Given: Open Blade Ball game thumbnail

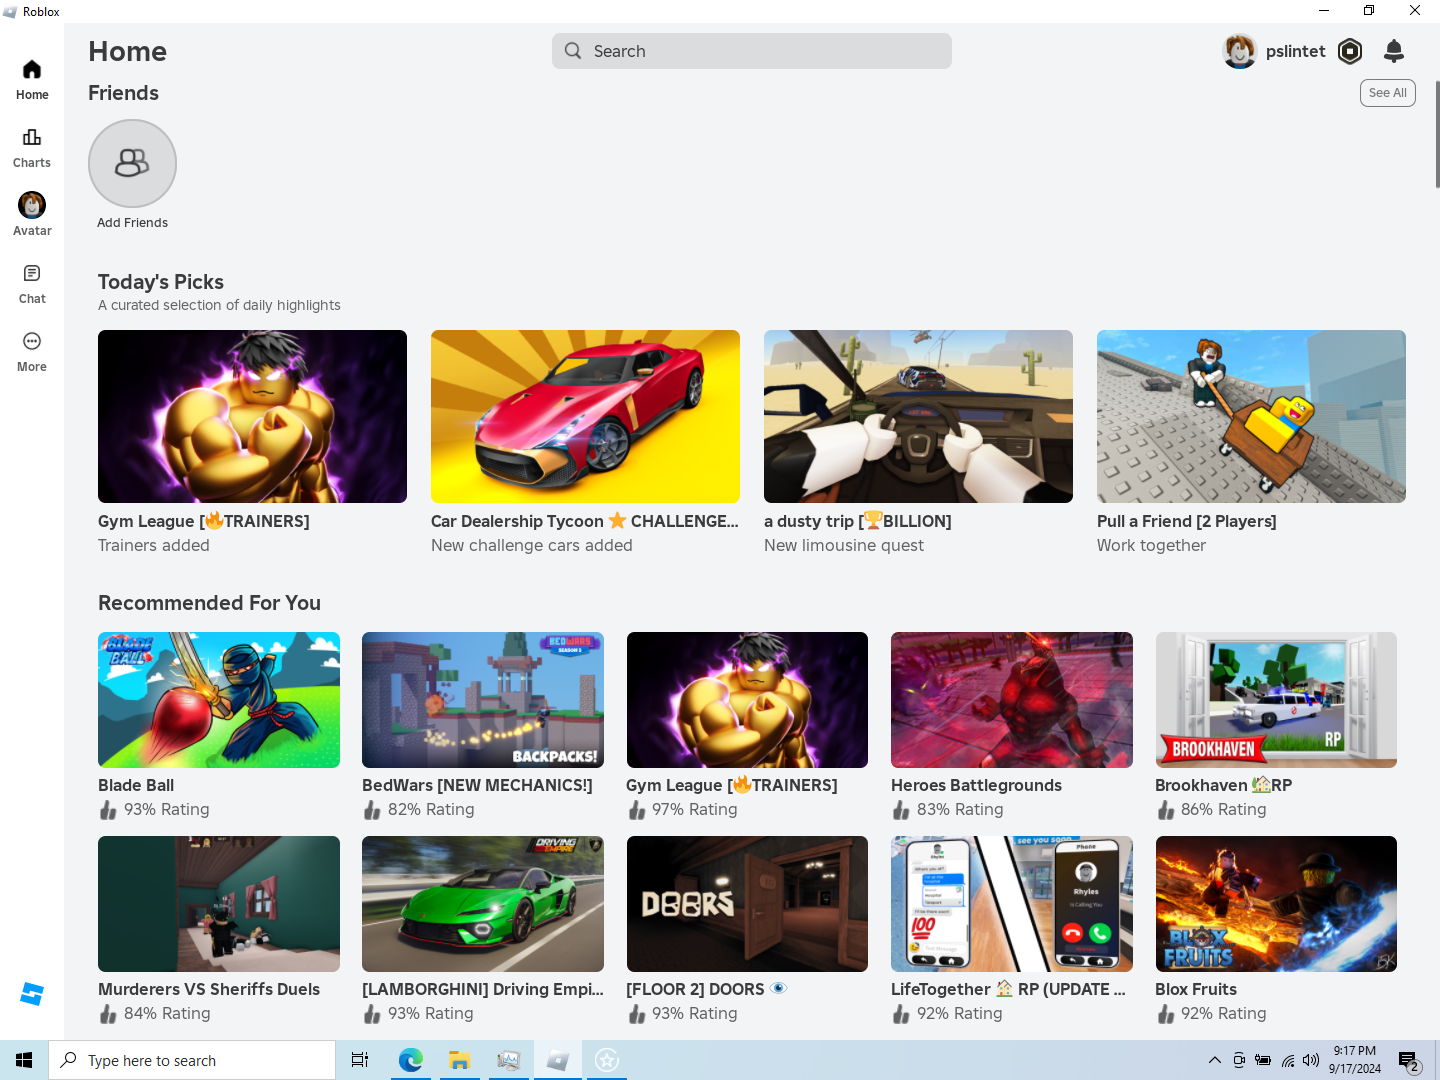Looking at the screenshot, I should coord(219,700).
